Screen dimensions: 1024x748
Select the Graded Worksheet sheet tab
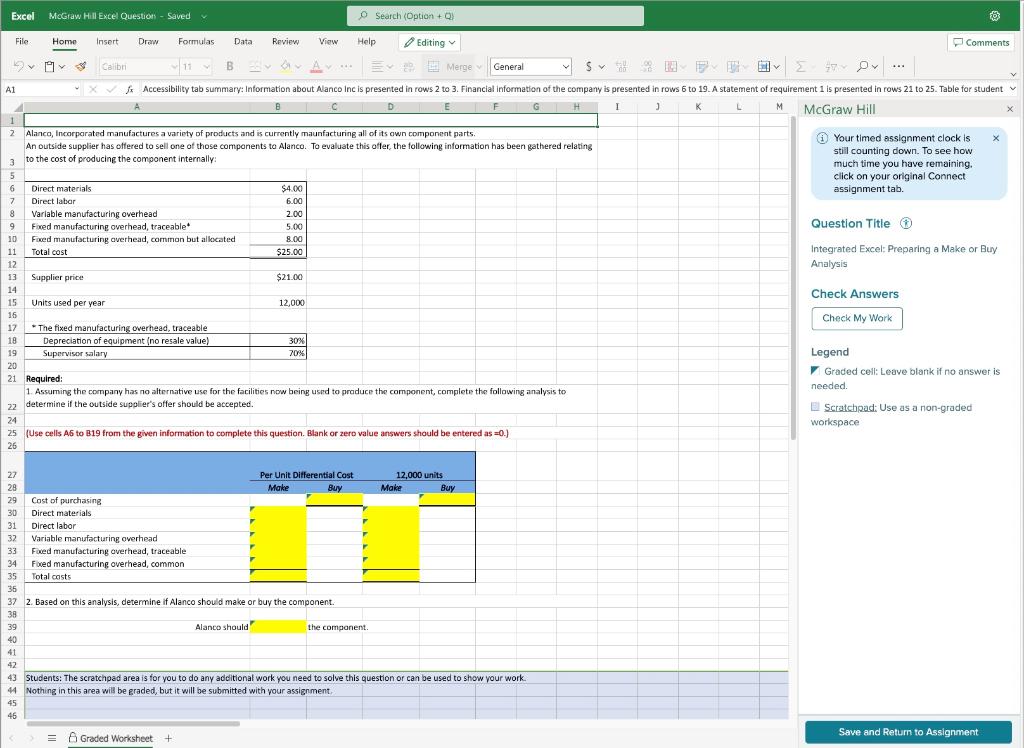110,738
